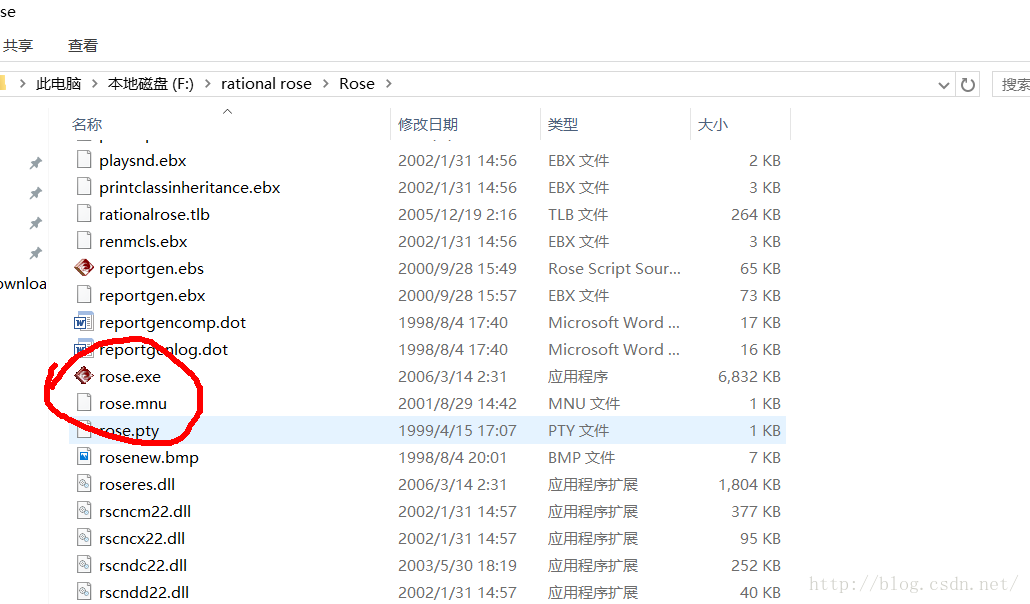This screenshot has height=604, width=1030.
Task: Click the 264 KB size value
Action: (x=755, y=214)
